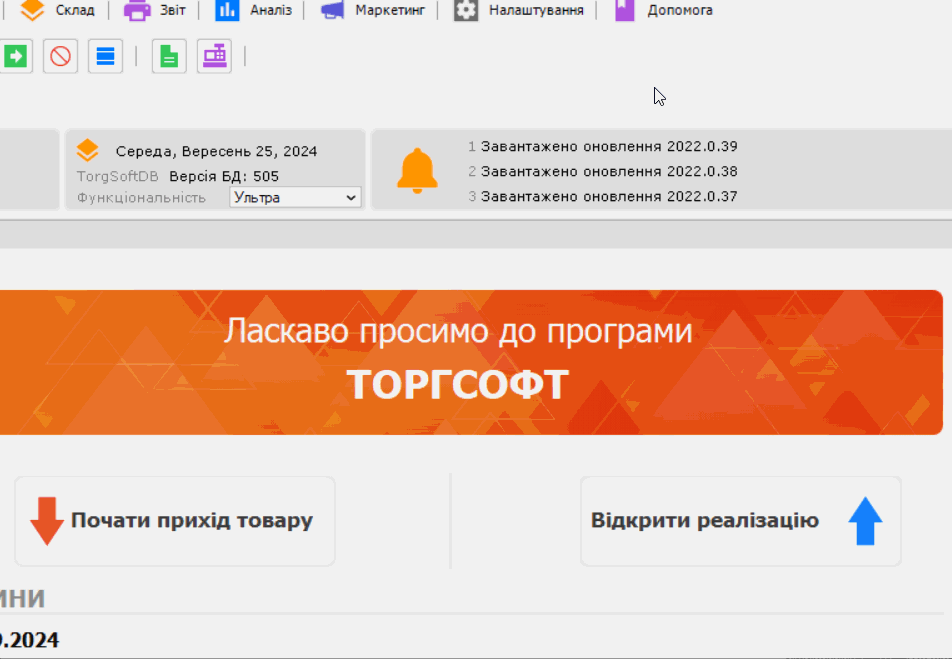
Task: Click update notice Завантажено оновлення 2022.0.39
Action: tap(604, 146)
